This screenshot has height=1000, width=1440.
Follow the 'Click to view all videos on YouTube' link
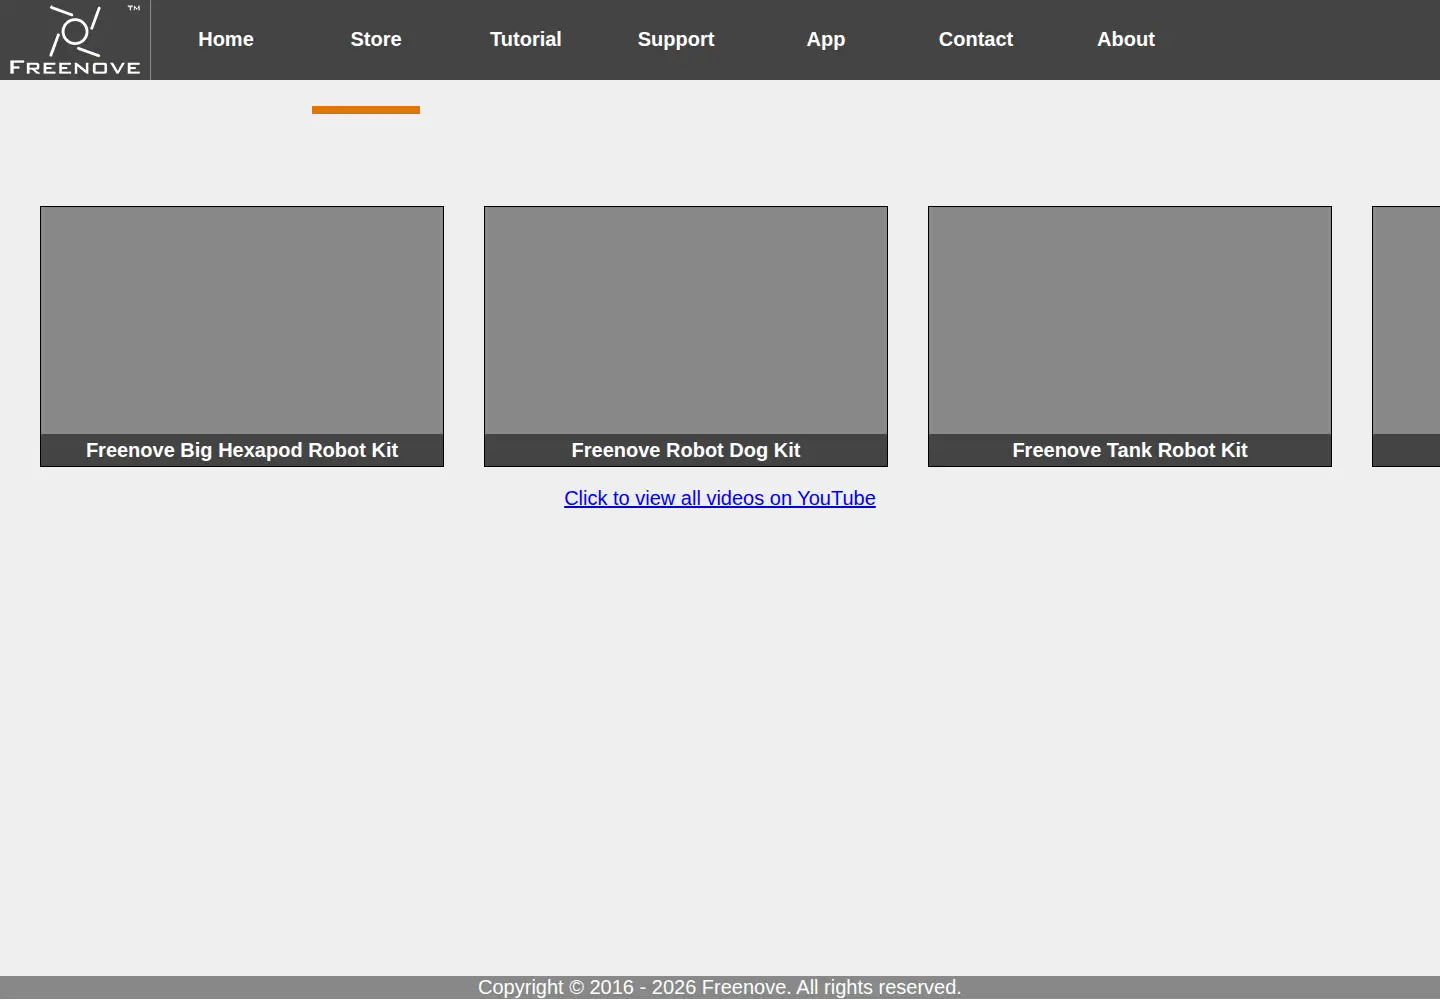pyautogui.click(x=720, y=498)
